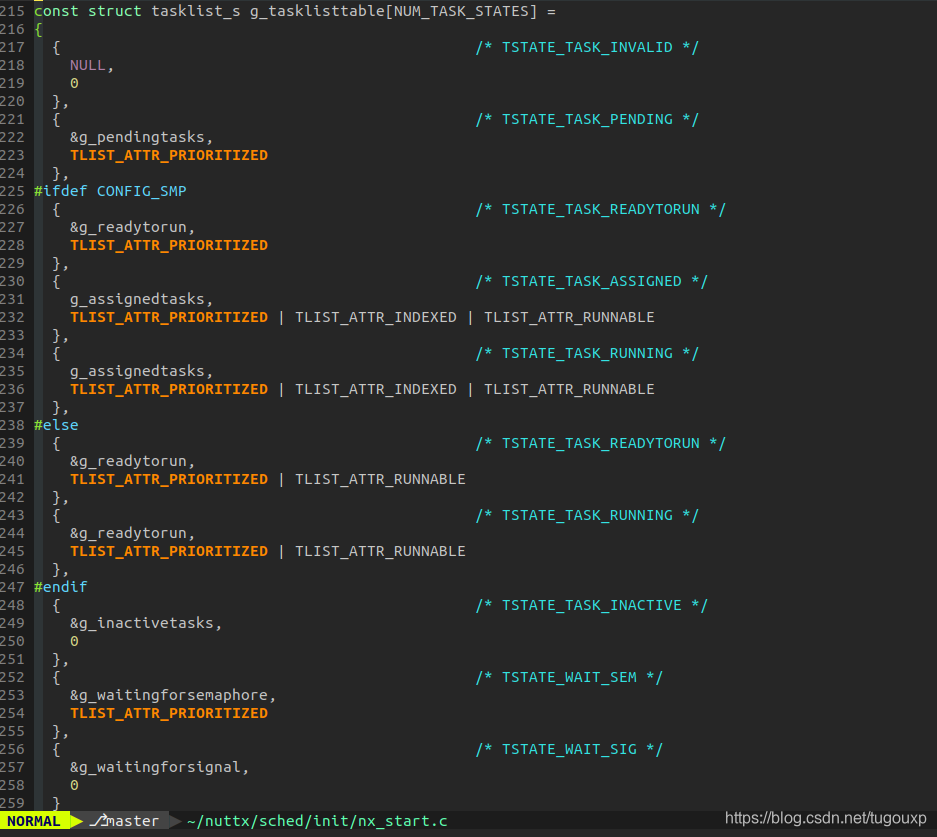Click TSTATE_TASK_PENDING comment
This screenshot has height=837, width=937.
click(x=587, y=119)
